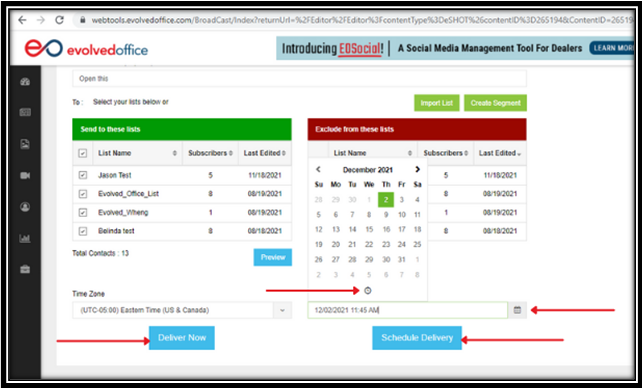Viewport: 642px width, 388px height.
Task: Click the EOSocial link in banner
Action: [360, 48]
